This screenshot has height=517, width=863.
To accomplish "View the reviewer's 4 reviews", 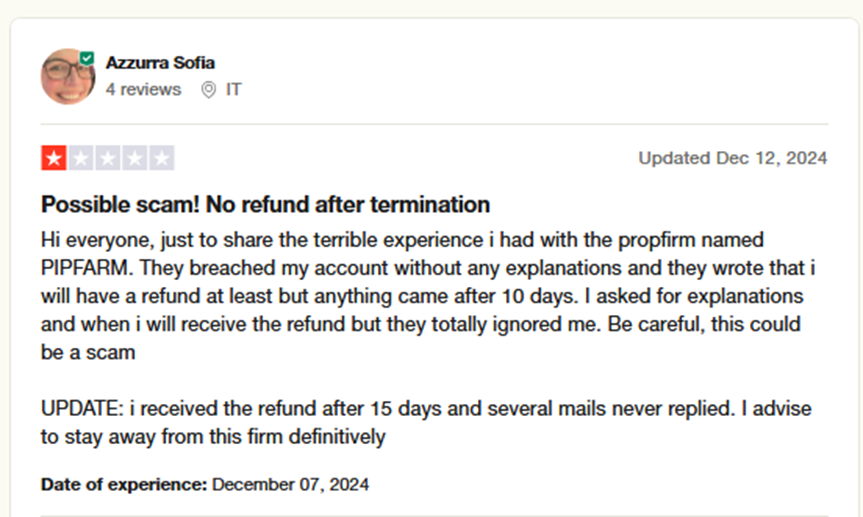I will [x=144, y=90].
